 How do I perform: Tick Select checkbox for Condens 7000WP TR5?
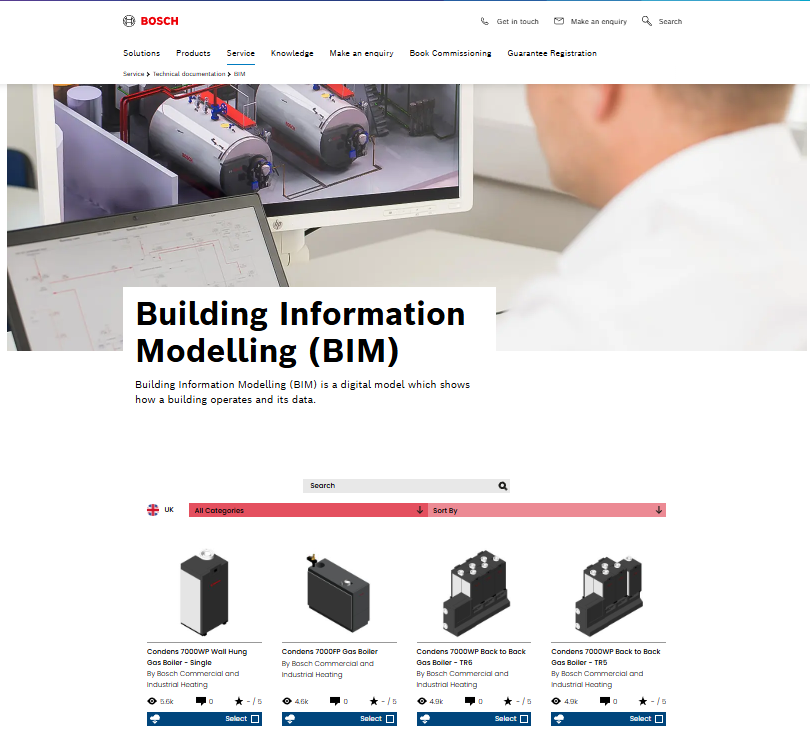[x=659, y=719]
